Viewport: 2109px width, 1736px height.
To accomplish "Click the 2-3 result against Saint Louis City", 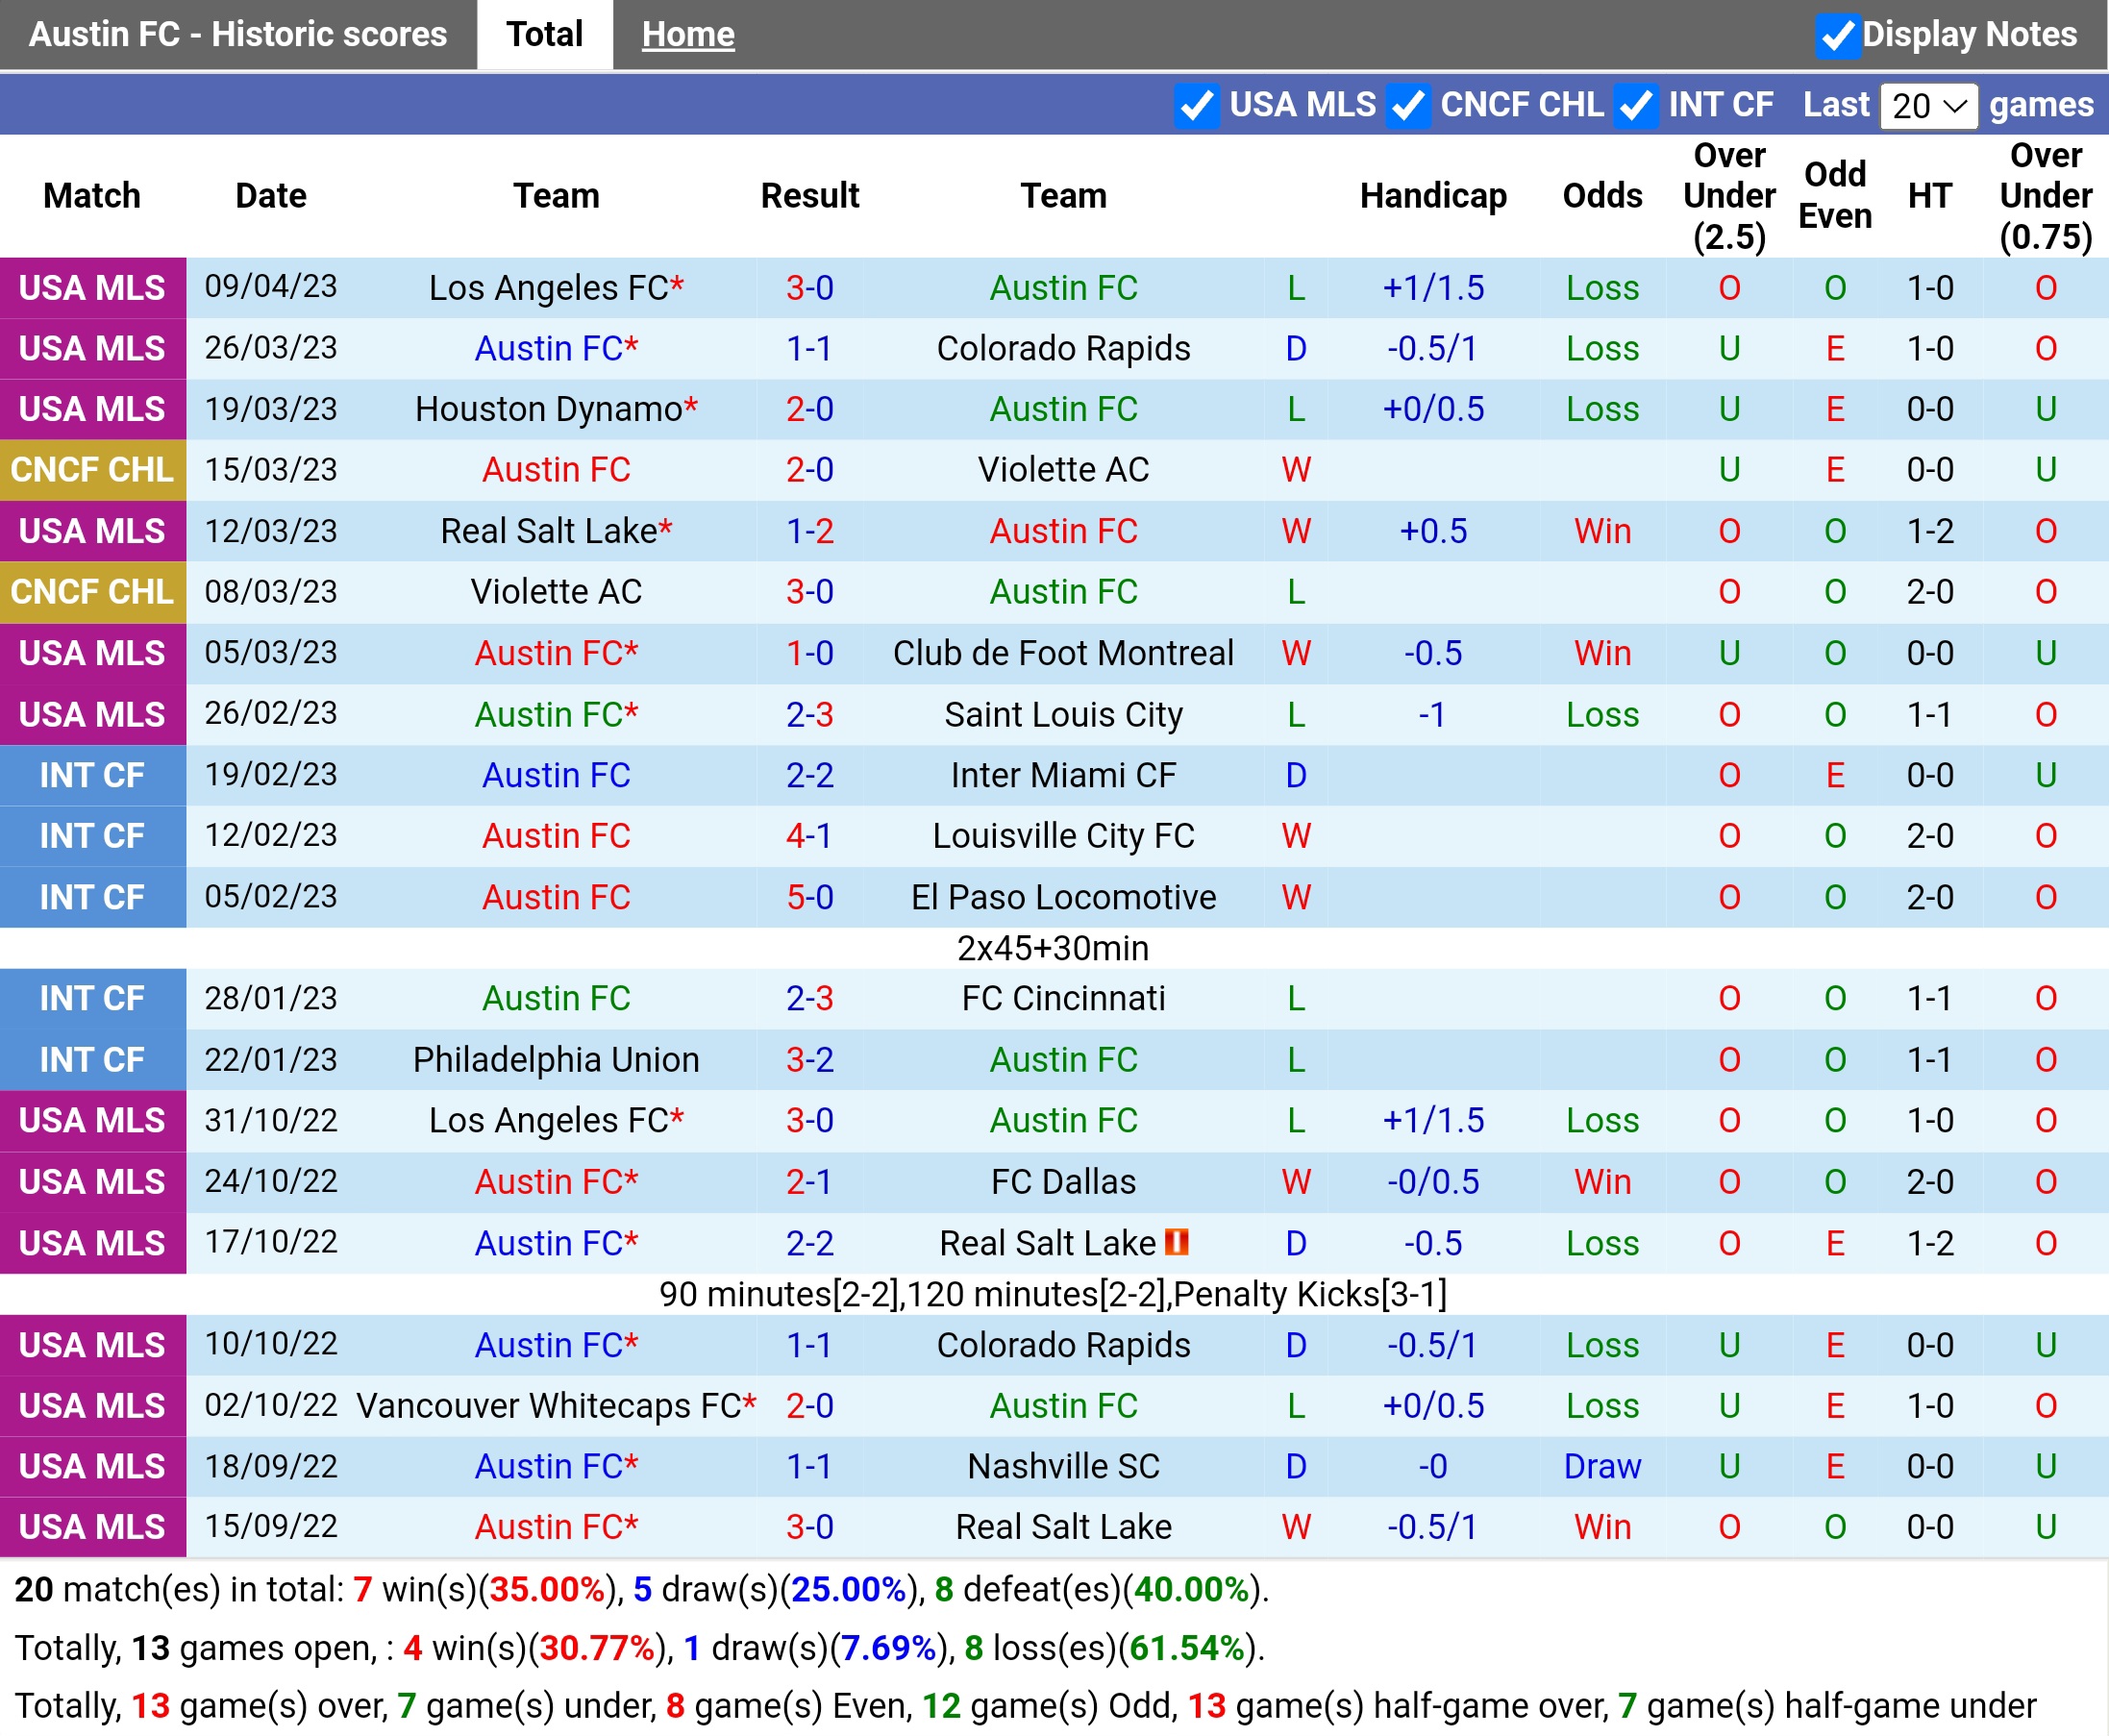I will [809, 715].
